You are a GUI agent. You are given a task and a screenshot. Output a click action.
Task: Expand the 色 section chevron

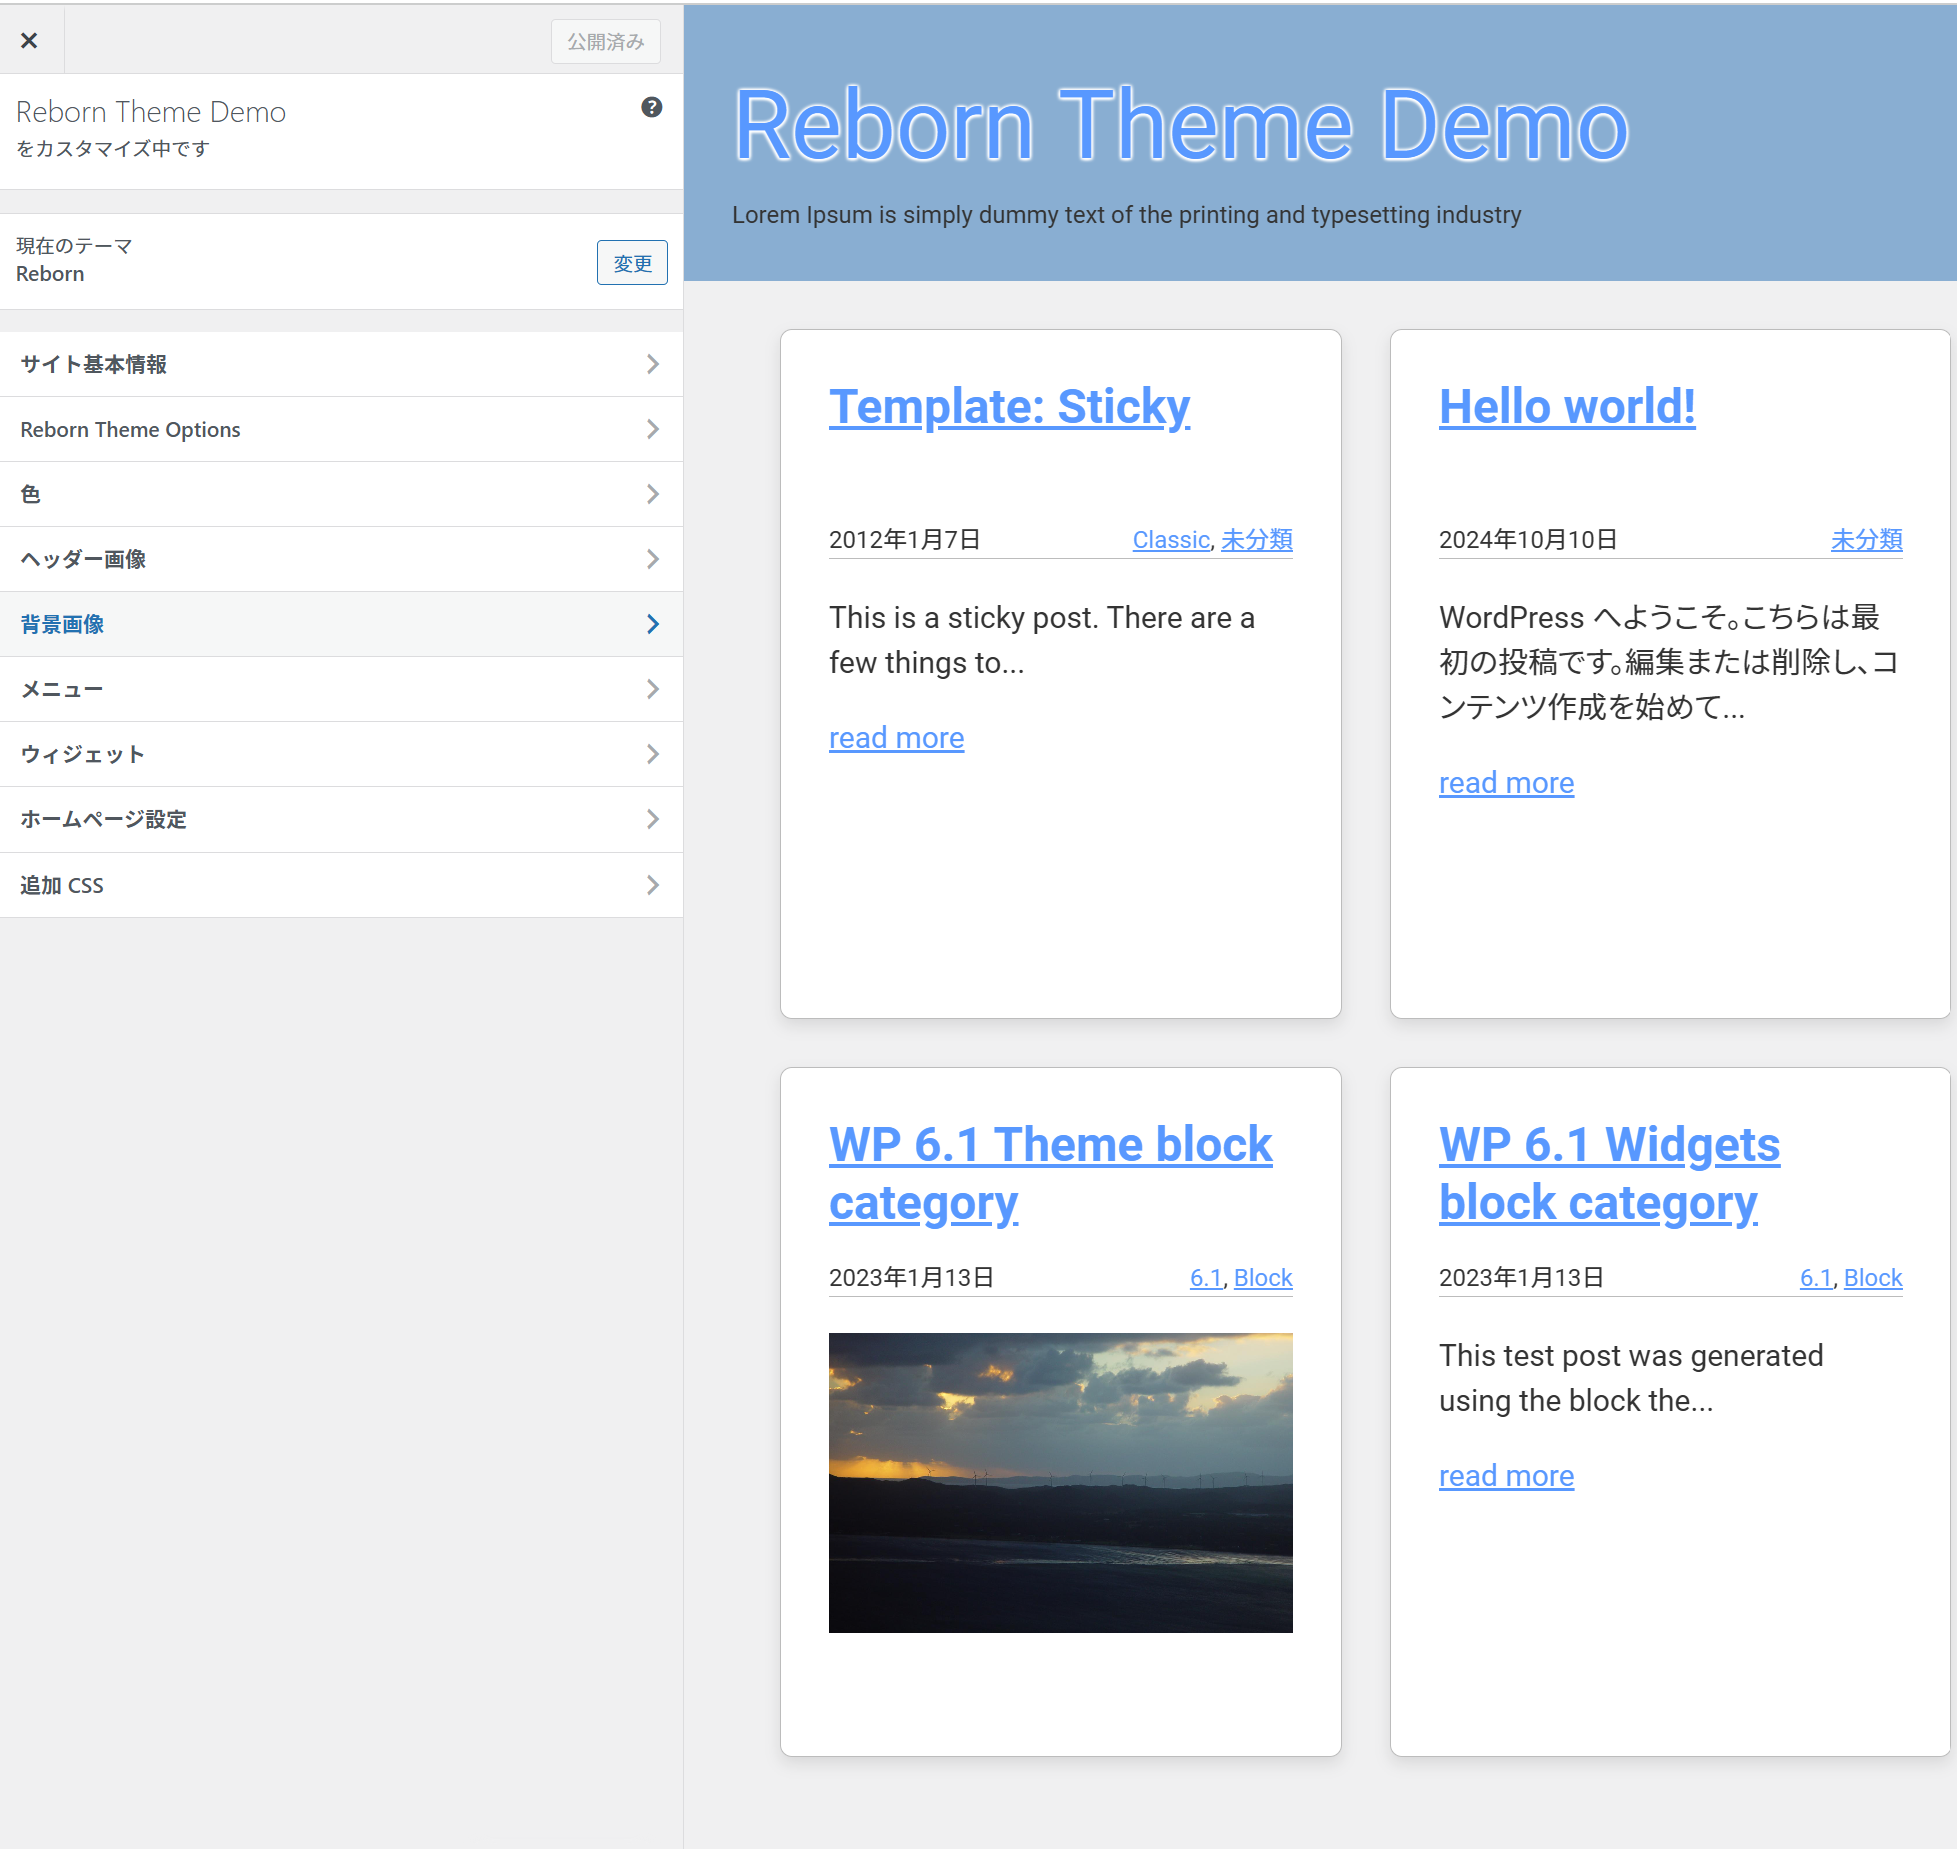tap(652, 494)
